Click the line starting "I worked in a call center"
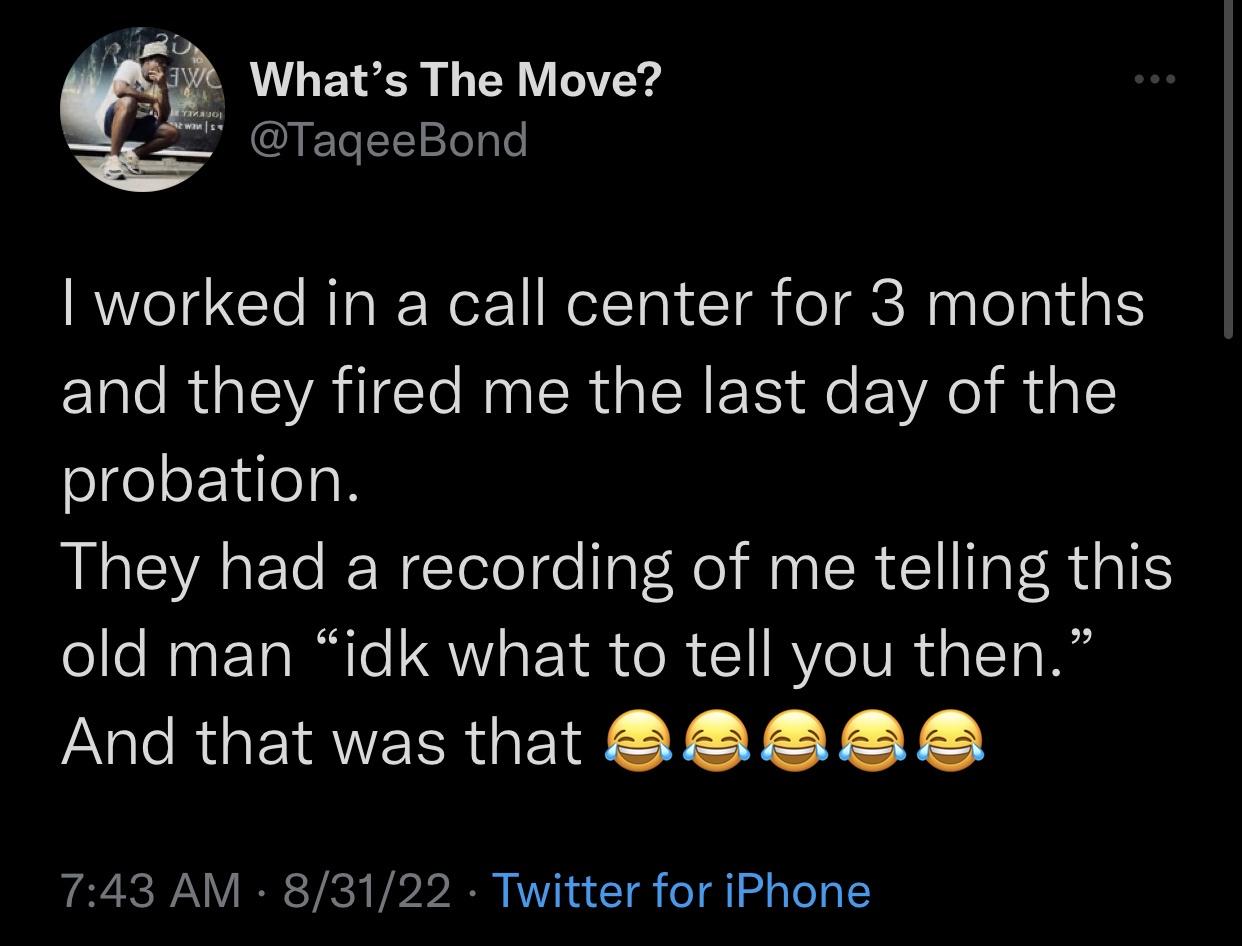1242x946 pixels. click(602, 304)
